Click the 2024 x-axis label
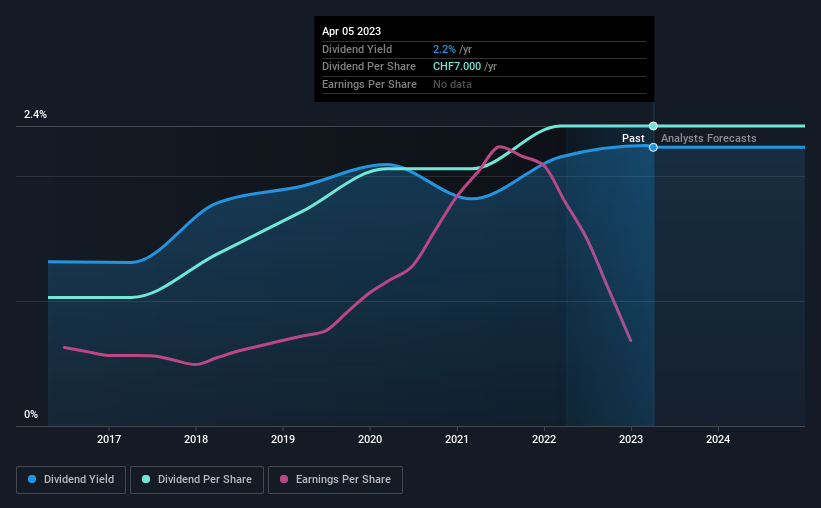 [718, 439]
